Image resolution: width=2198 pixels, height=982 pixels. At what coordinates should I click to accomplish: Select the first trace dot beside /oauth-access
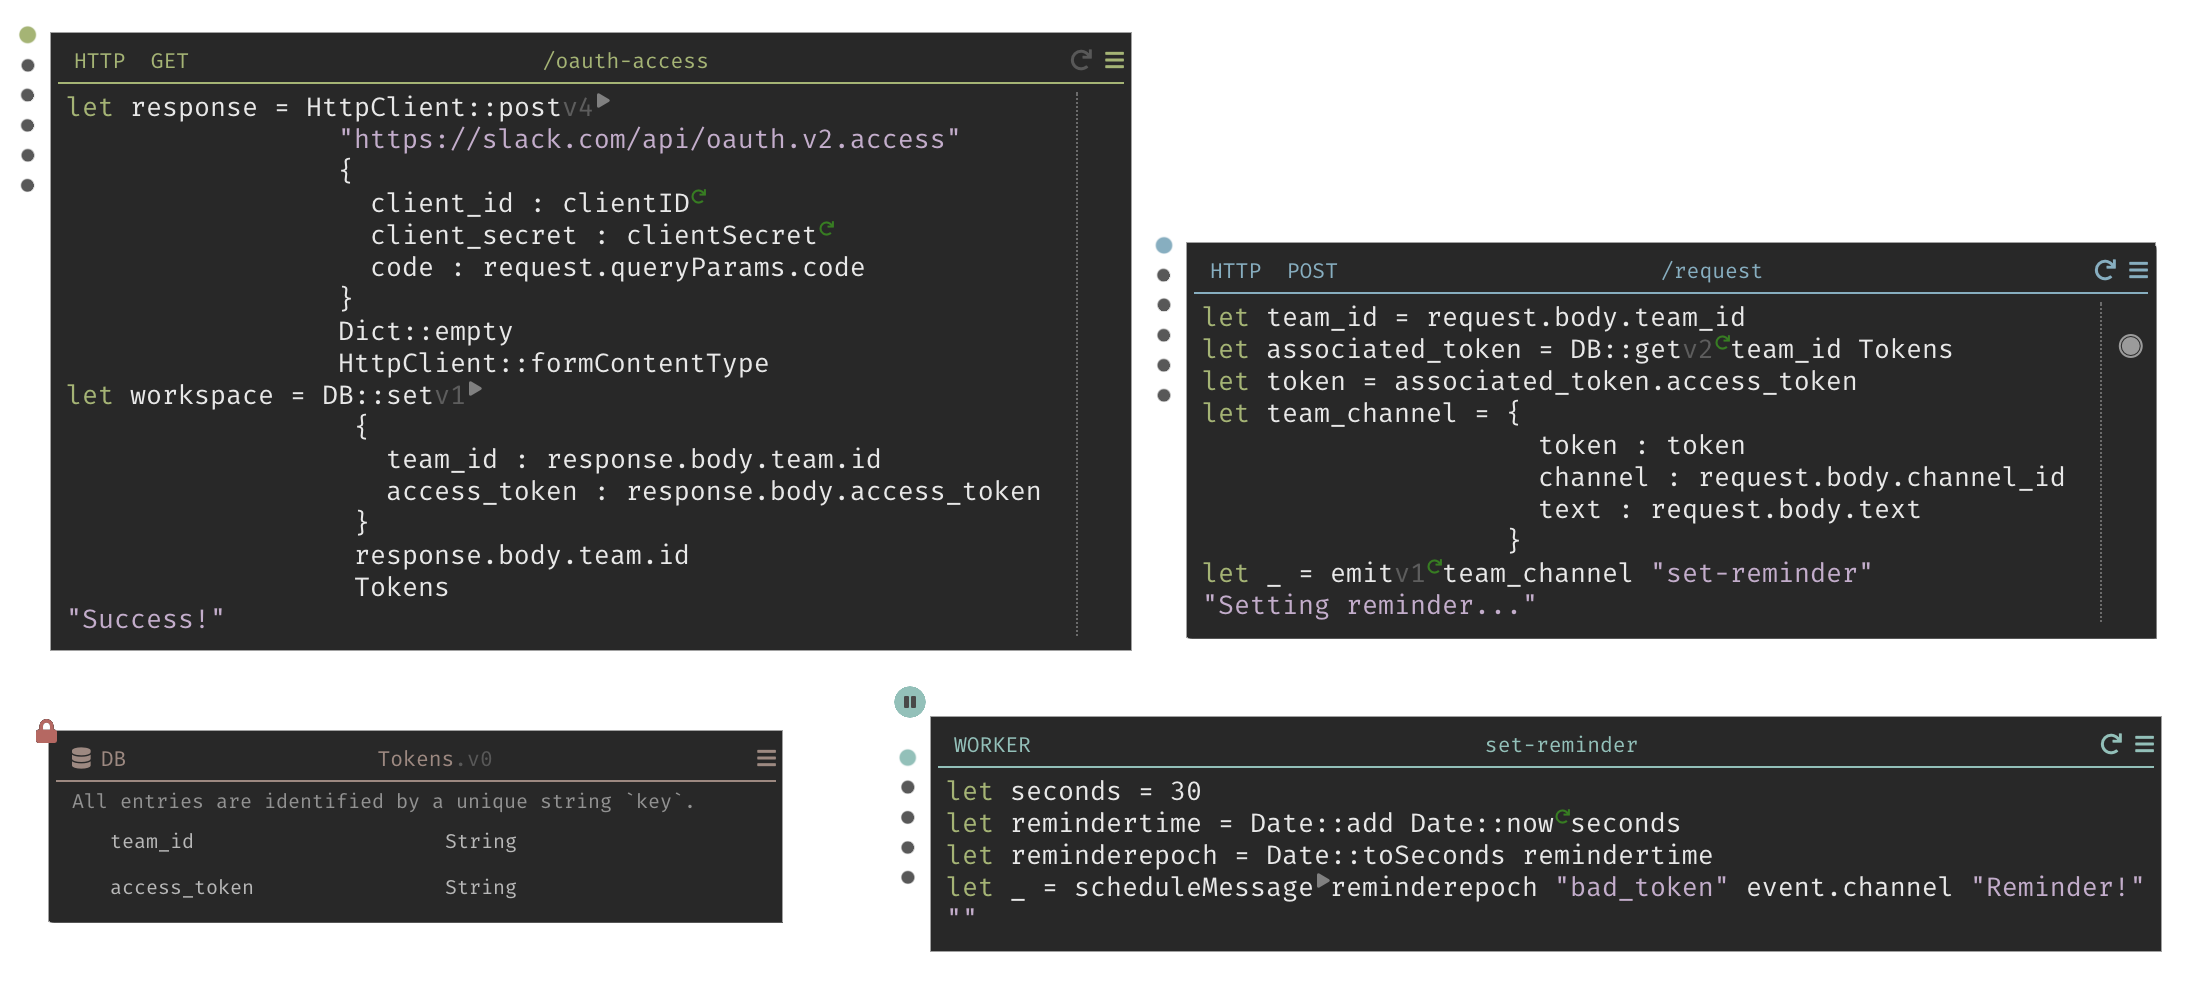[x=28, y=66]
